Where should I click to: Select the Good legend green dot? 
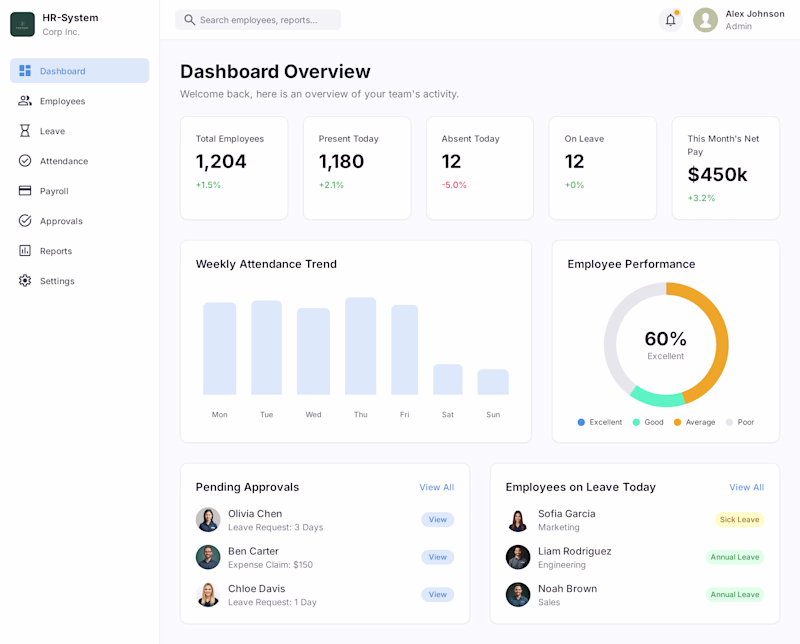tap(636, 422)
